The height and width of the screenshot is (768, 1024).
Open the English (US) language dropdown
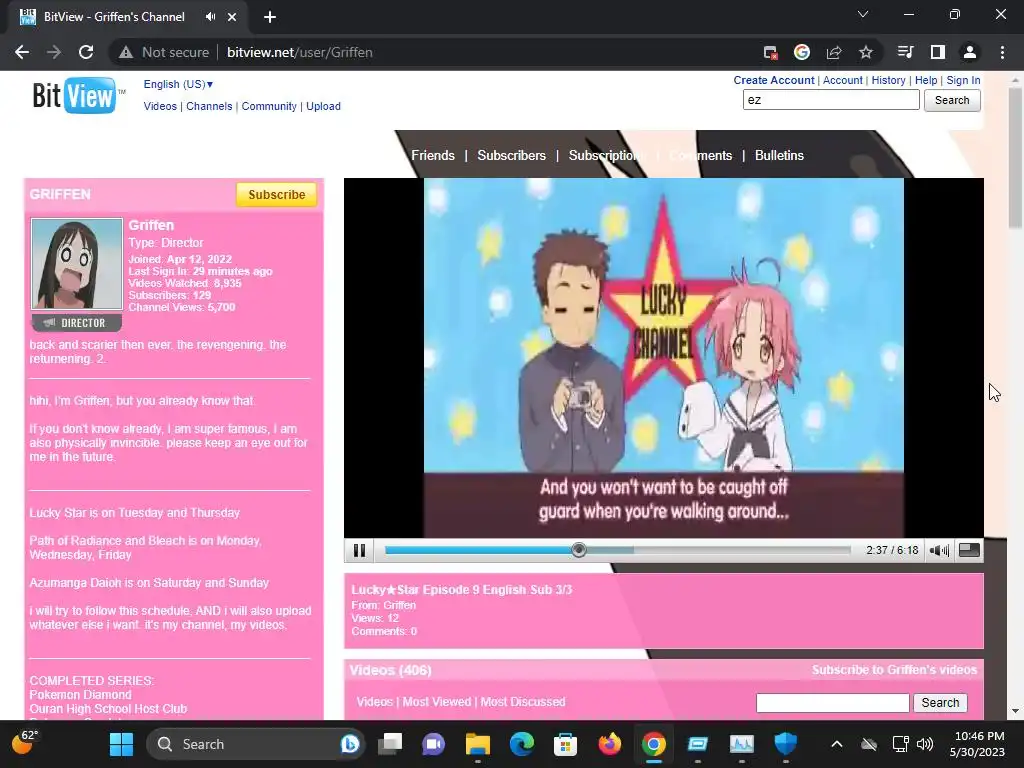(178, 84)
